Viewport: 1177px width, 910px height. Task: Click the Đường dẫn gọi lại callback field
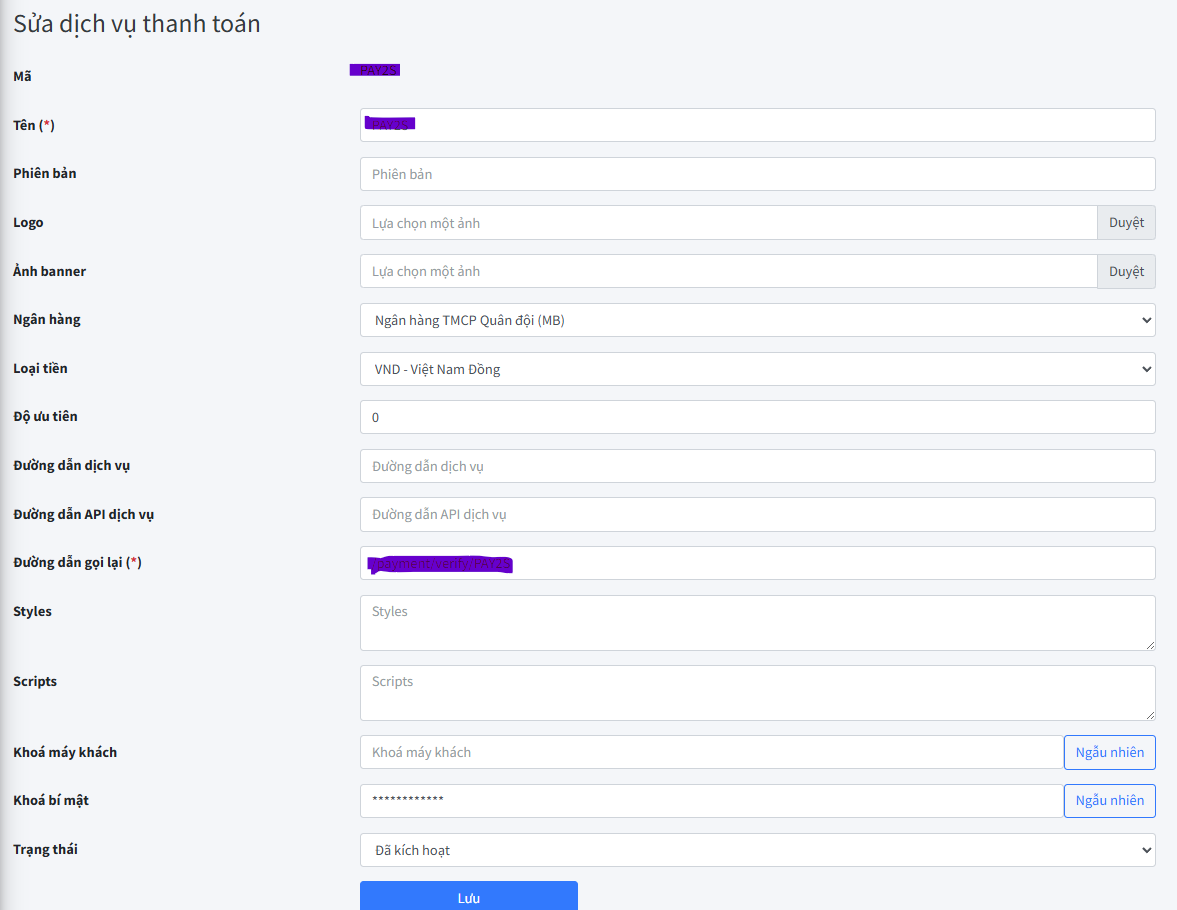pyautogui.click(x=757, y=563)
